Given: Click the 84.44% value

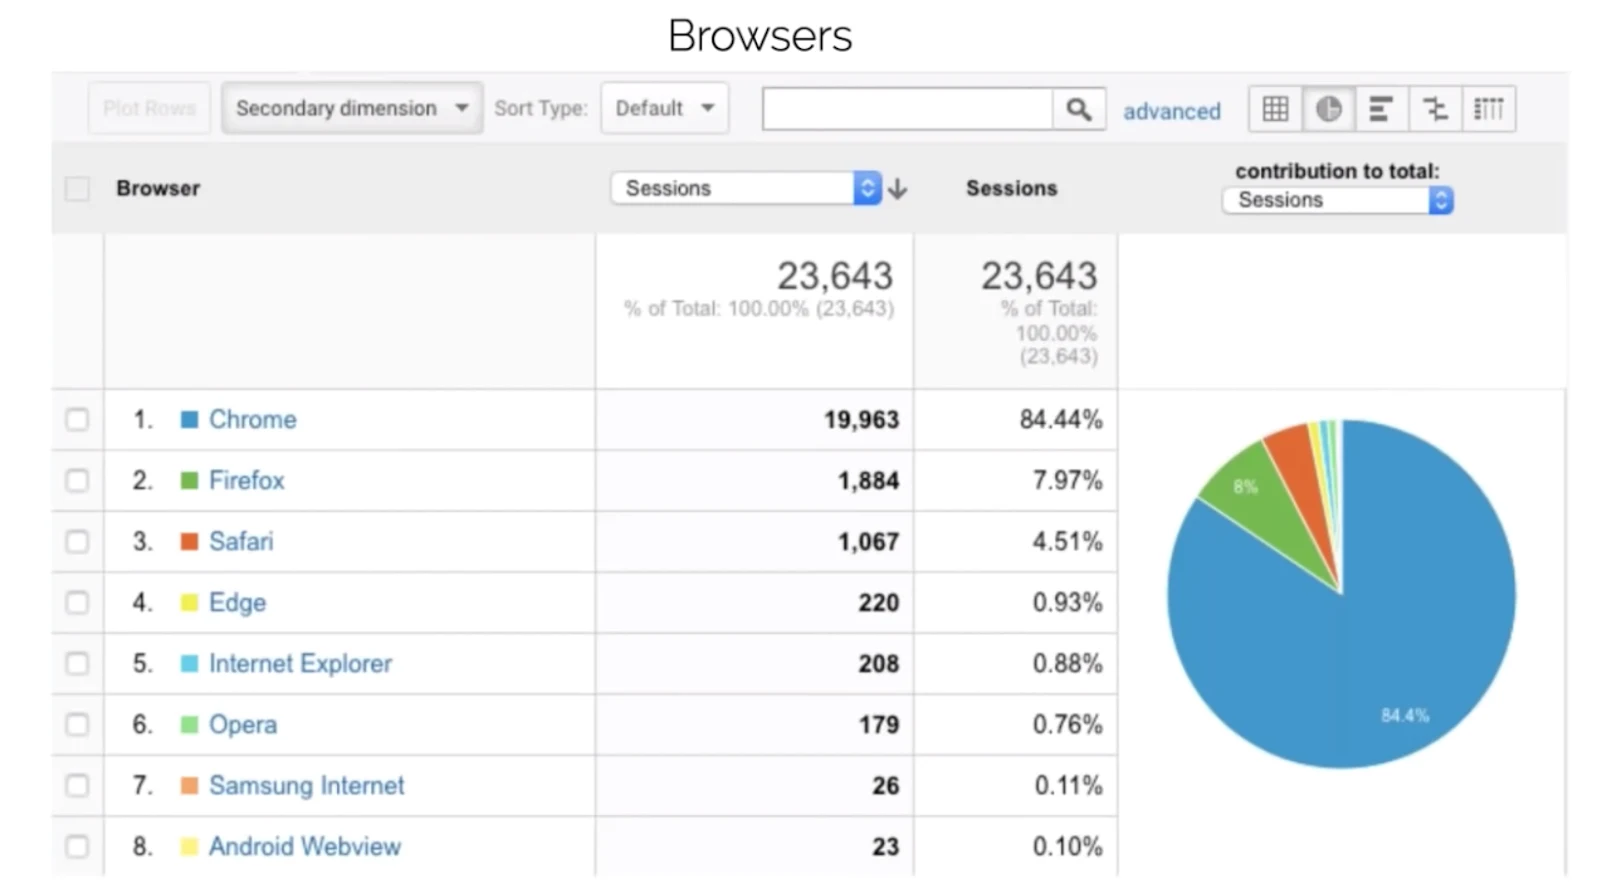Looking at the screenshot, I should (x=1061, y=419).
